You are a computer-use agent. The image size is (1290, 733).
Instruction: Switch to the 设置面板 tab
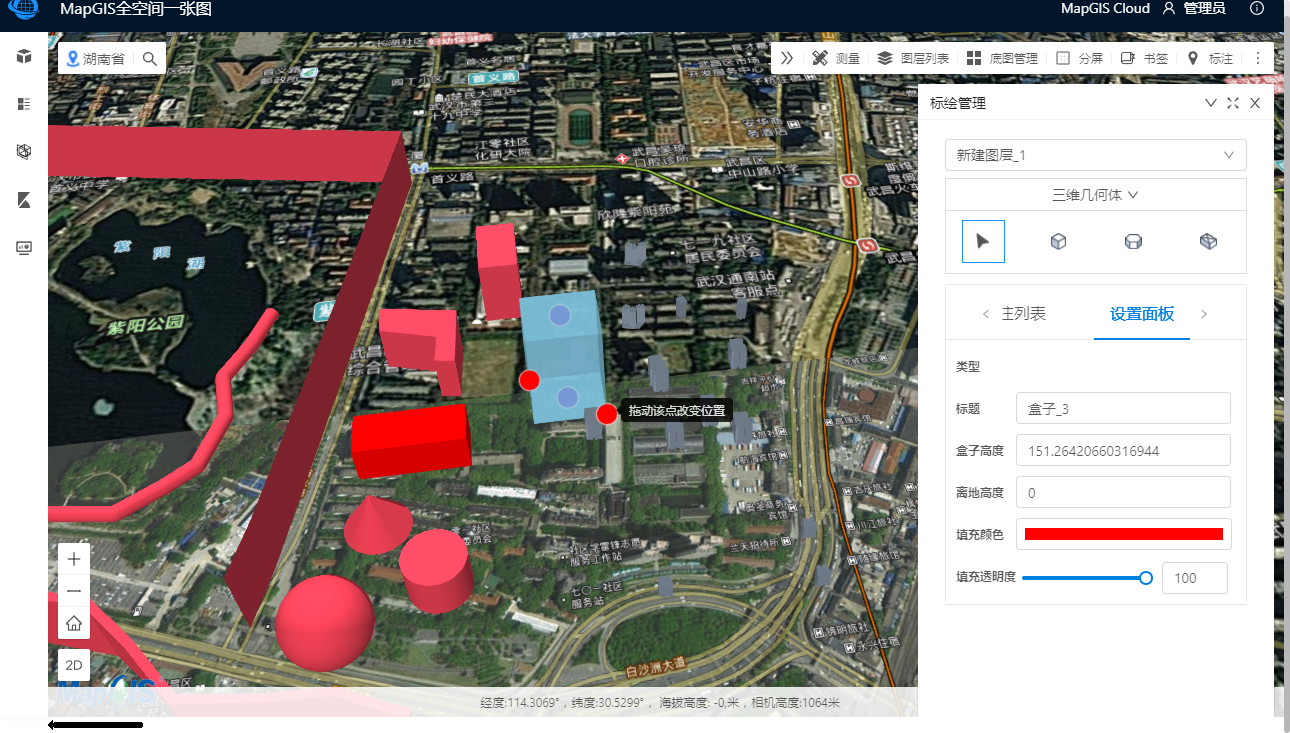pos(1142,314)
